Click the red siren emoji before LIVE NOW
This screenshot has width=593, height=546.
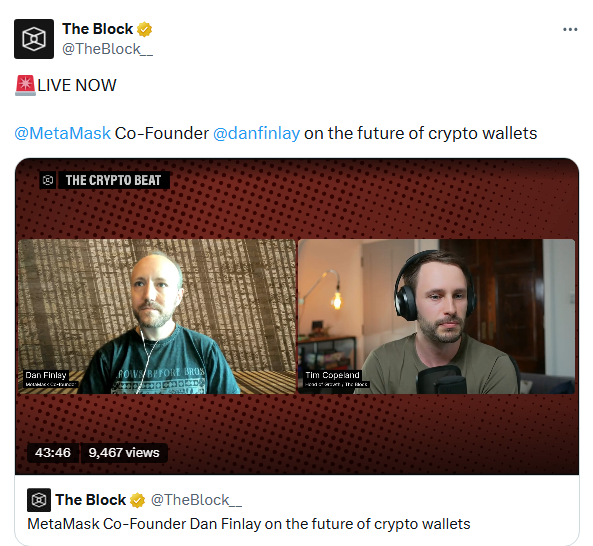coord(25,85)
